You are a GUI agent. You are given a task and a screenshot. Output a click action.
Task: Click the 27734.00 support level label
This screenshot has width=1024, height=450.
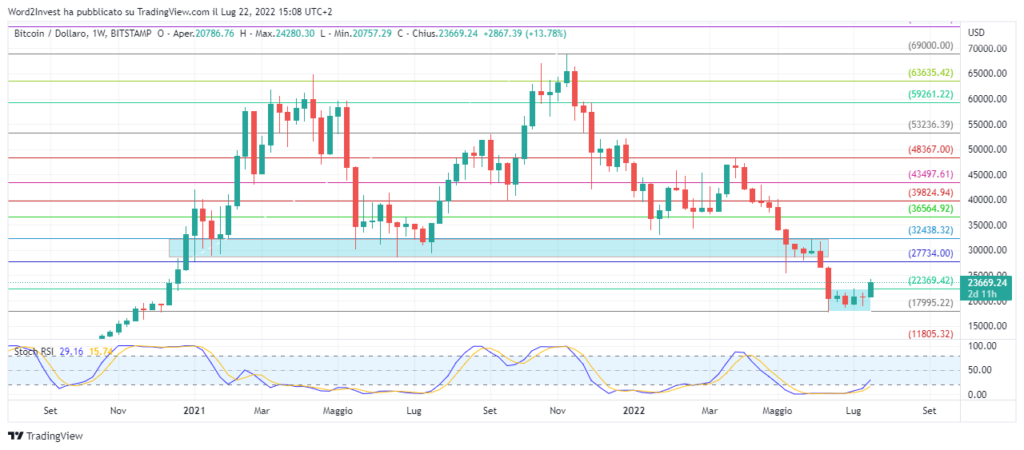929,254
